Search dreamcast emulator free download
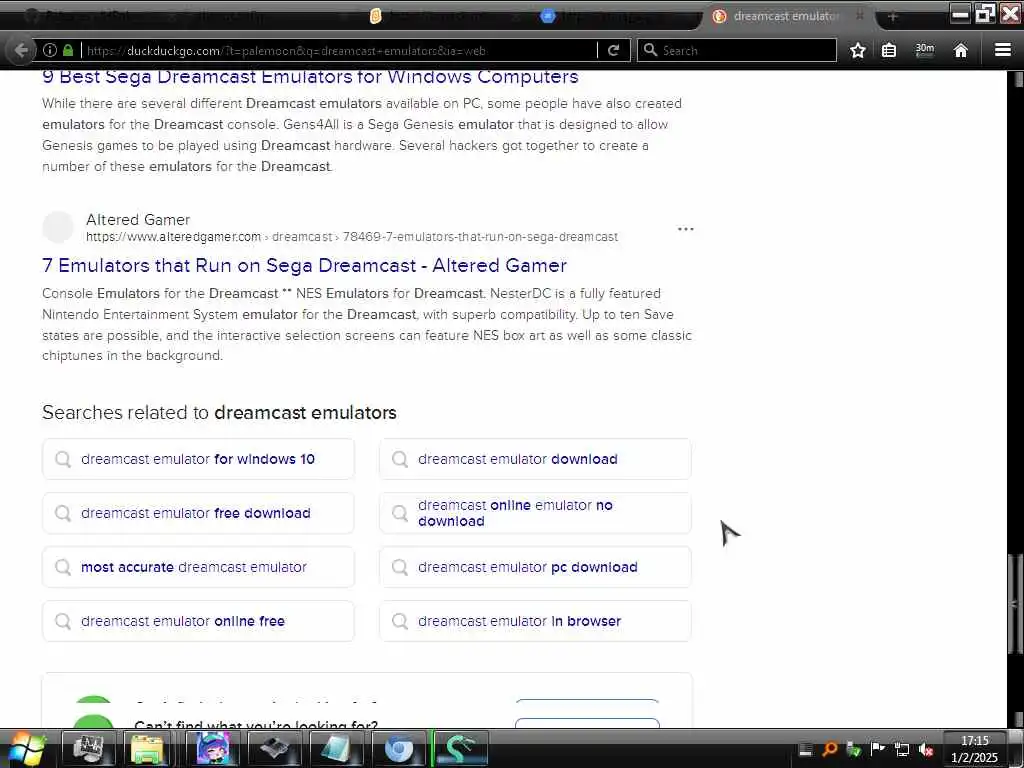Image resolution: width=1024 pixels, height=768 pixels. (x=198, y=513)
